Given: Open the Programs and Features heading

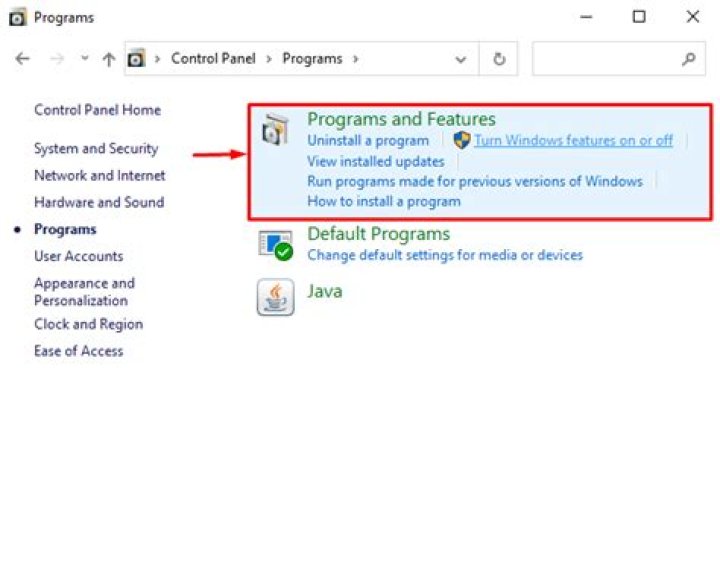Looking at the screenshot, I should [x=401, y=119].
